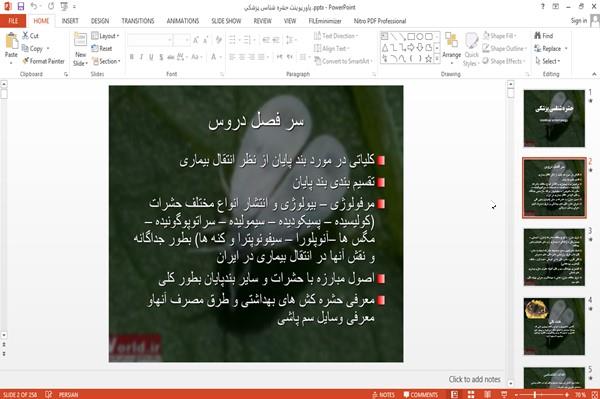Open the Text Direction dropdown
The width and height of the screenshot is (600, 399).
coord(336,36)
